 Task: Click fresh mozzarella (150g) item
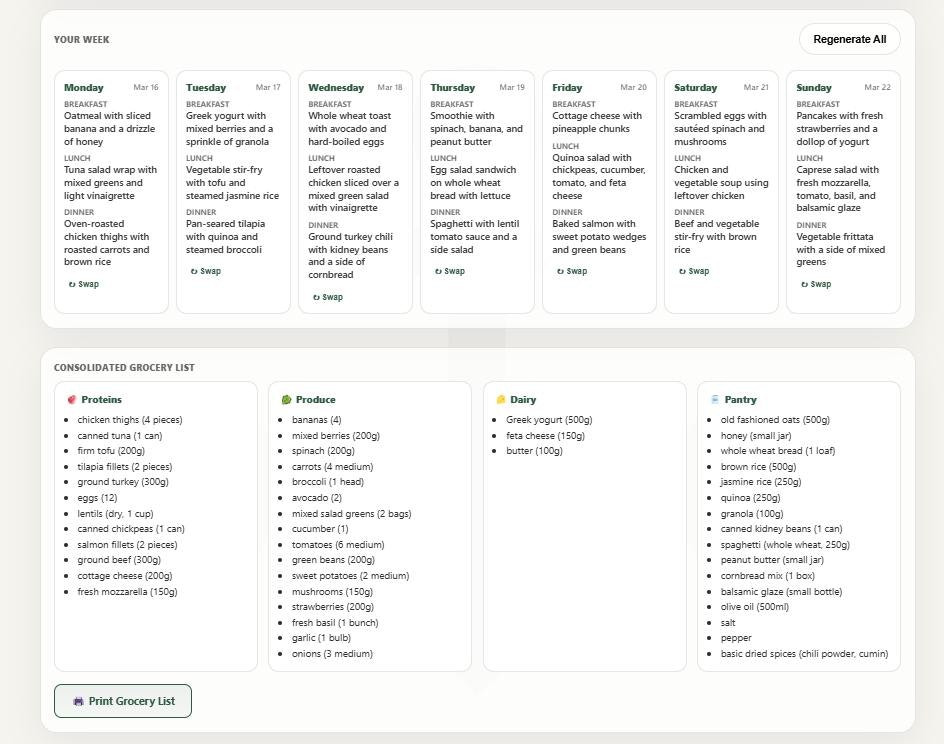click(x=128, y=592)
